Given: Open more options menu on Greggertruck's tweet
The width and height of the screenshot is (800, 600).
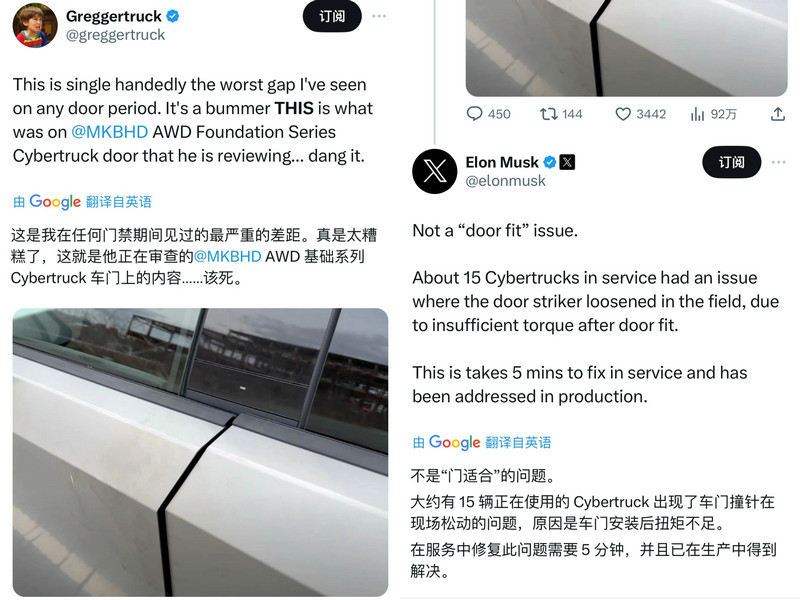Looking at the screenshot, I should (379, 16).
